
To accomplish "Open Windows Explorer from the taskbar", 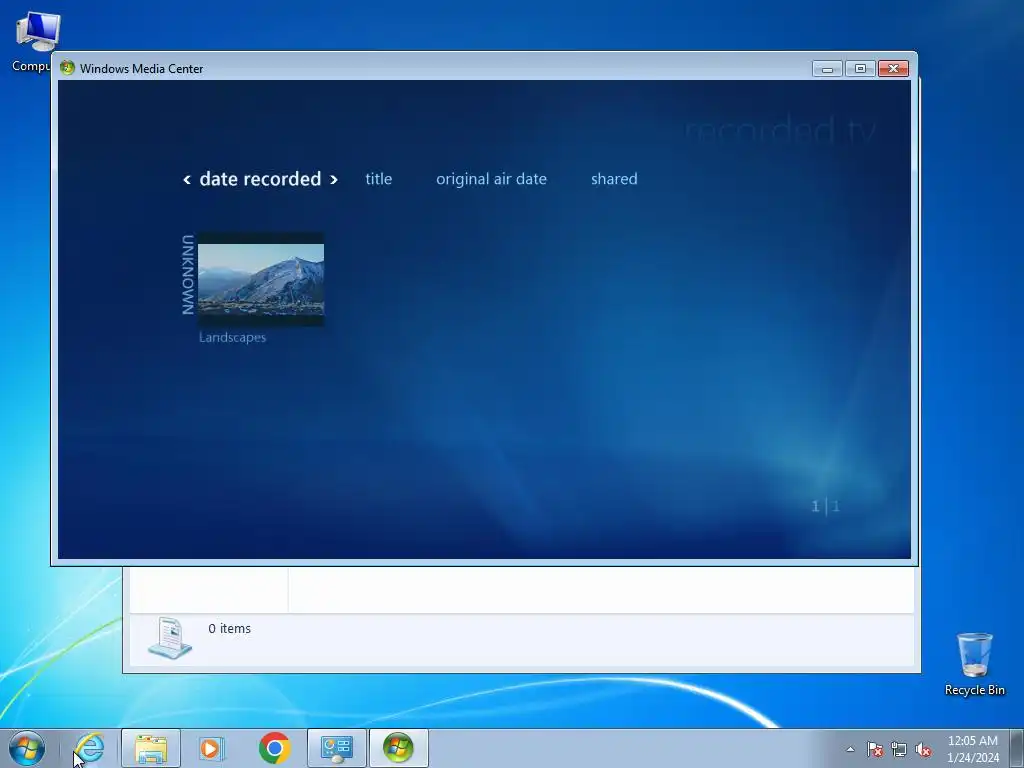I will coord(151,748).
